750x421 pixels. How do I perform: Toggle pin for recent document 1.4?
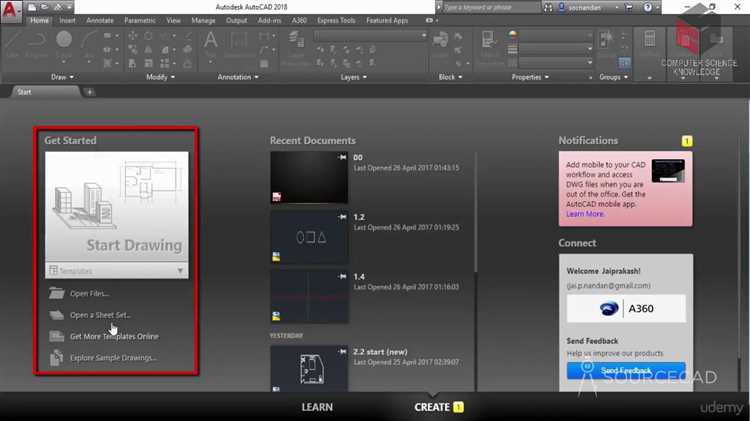(x=342, y=277)
